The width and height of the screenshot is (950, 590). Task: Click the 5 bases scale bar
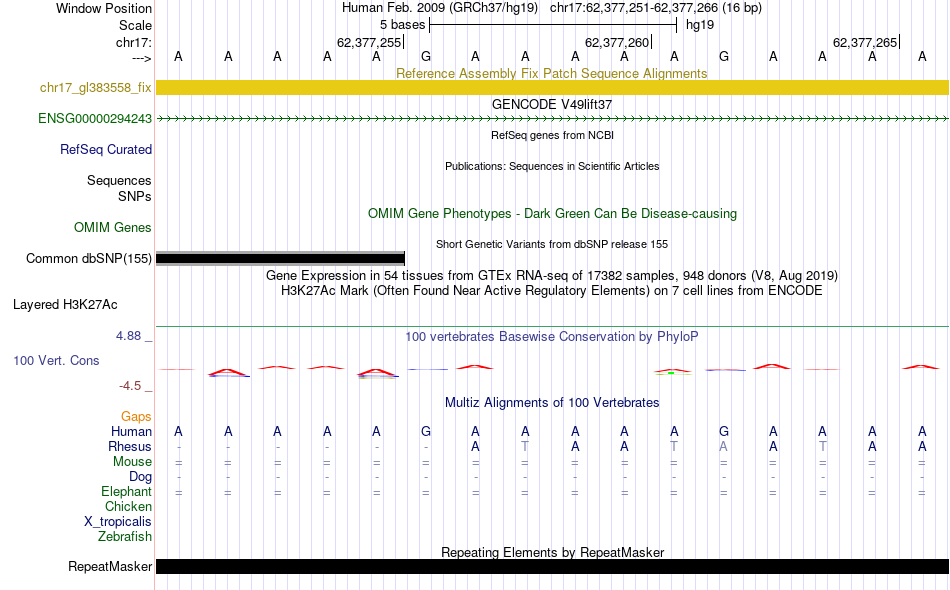click(553, 25)
